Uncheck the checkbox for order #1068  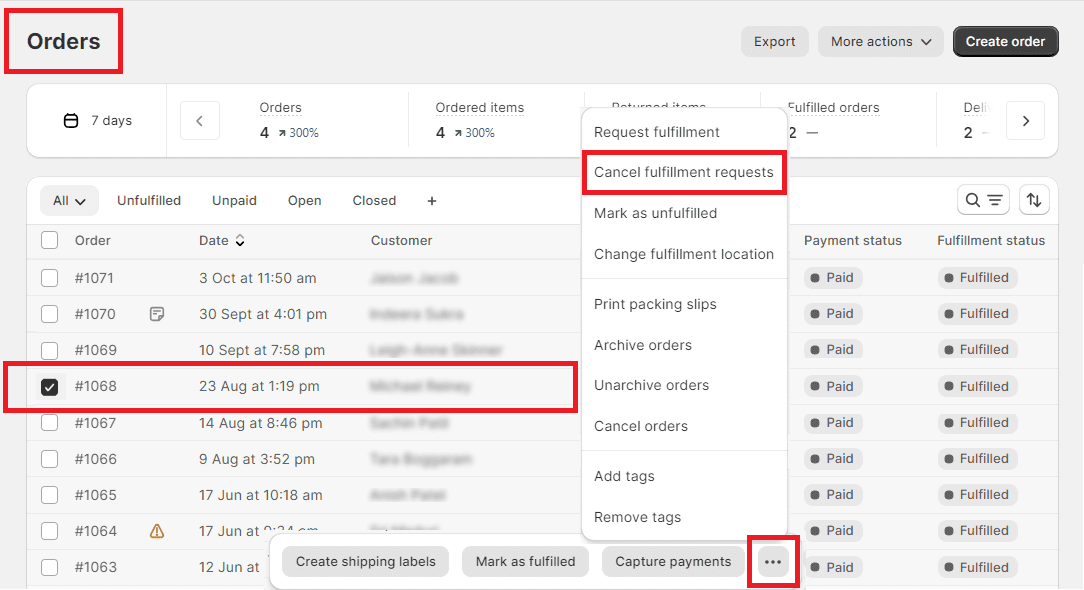pos(50,387)
